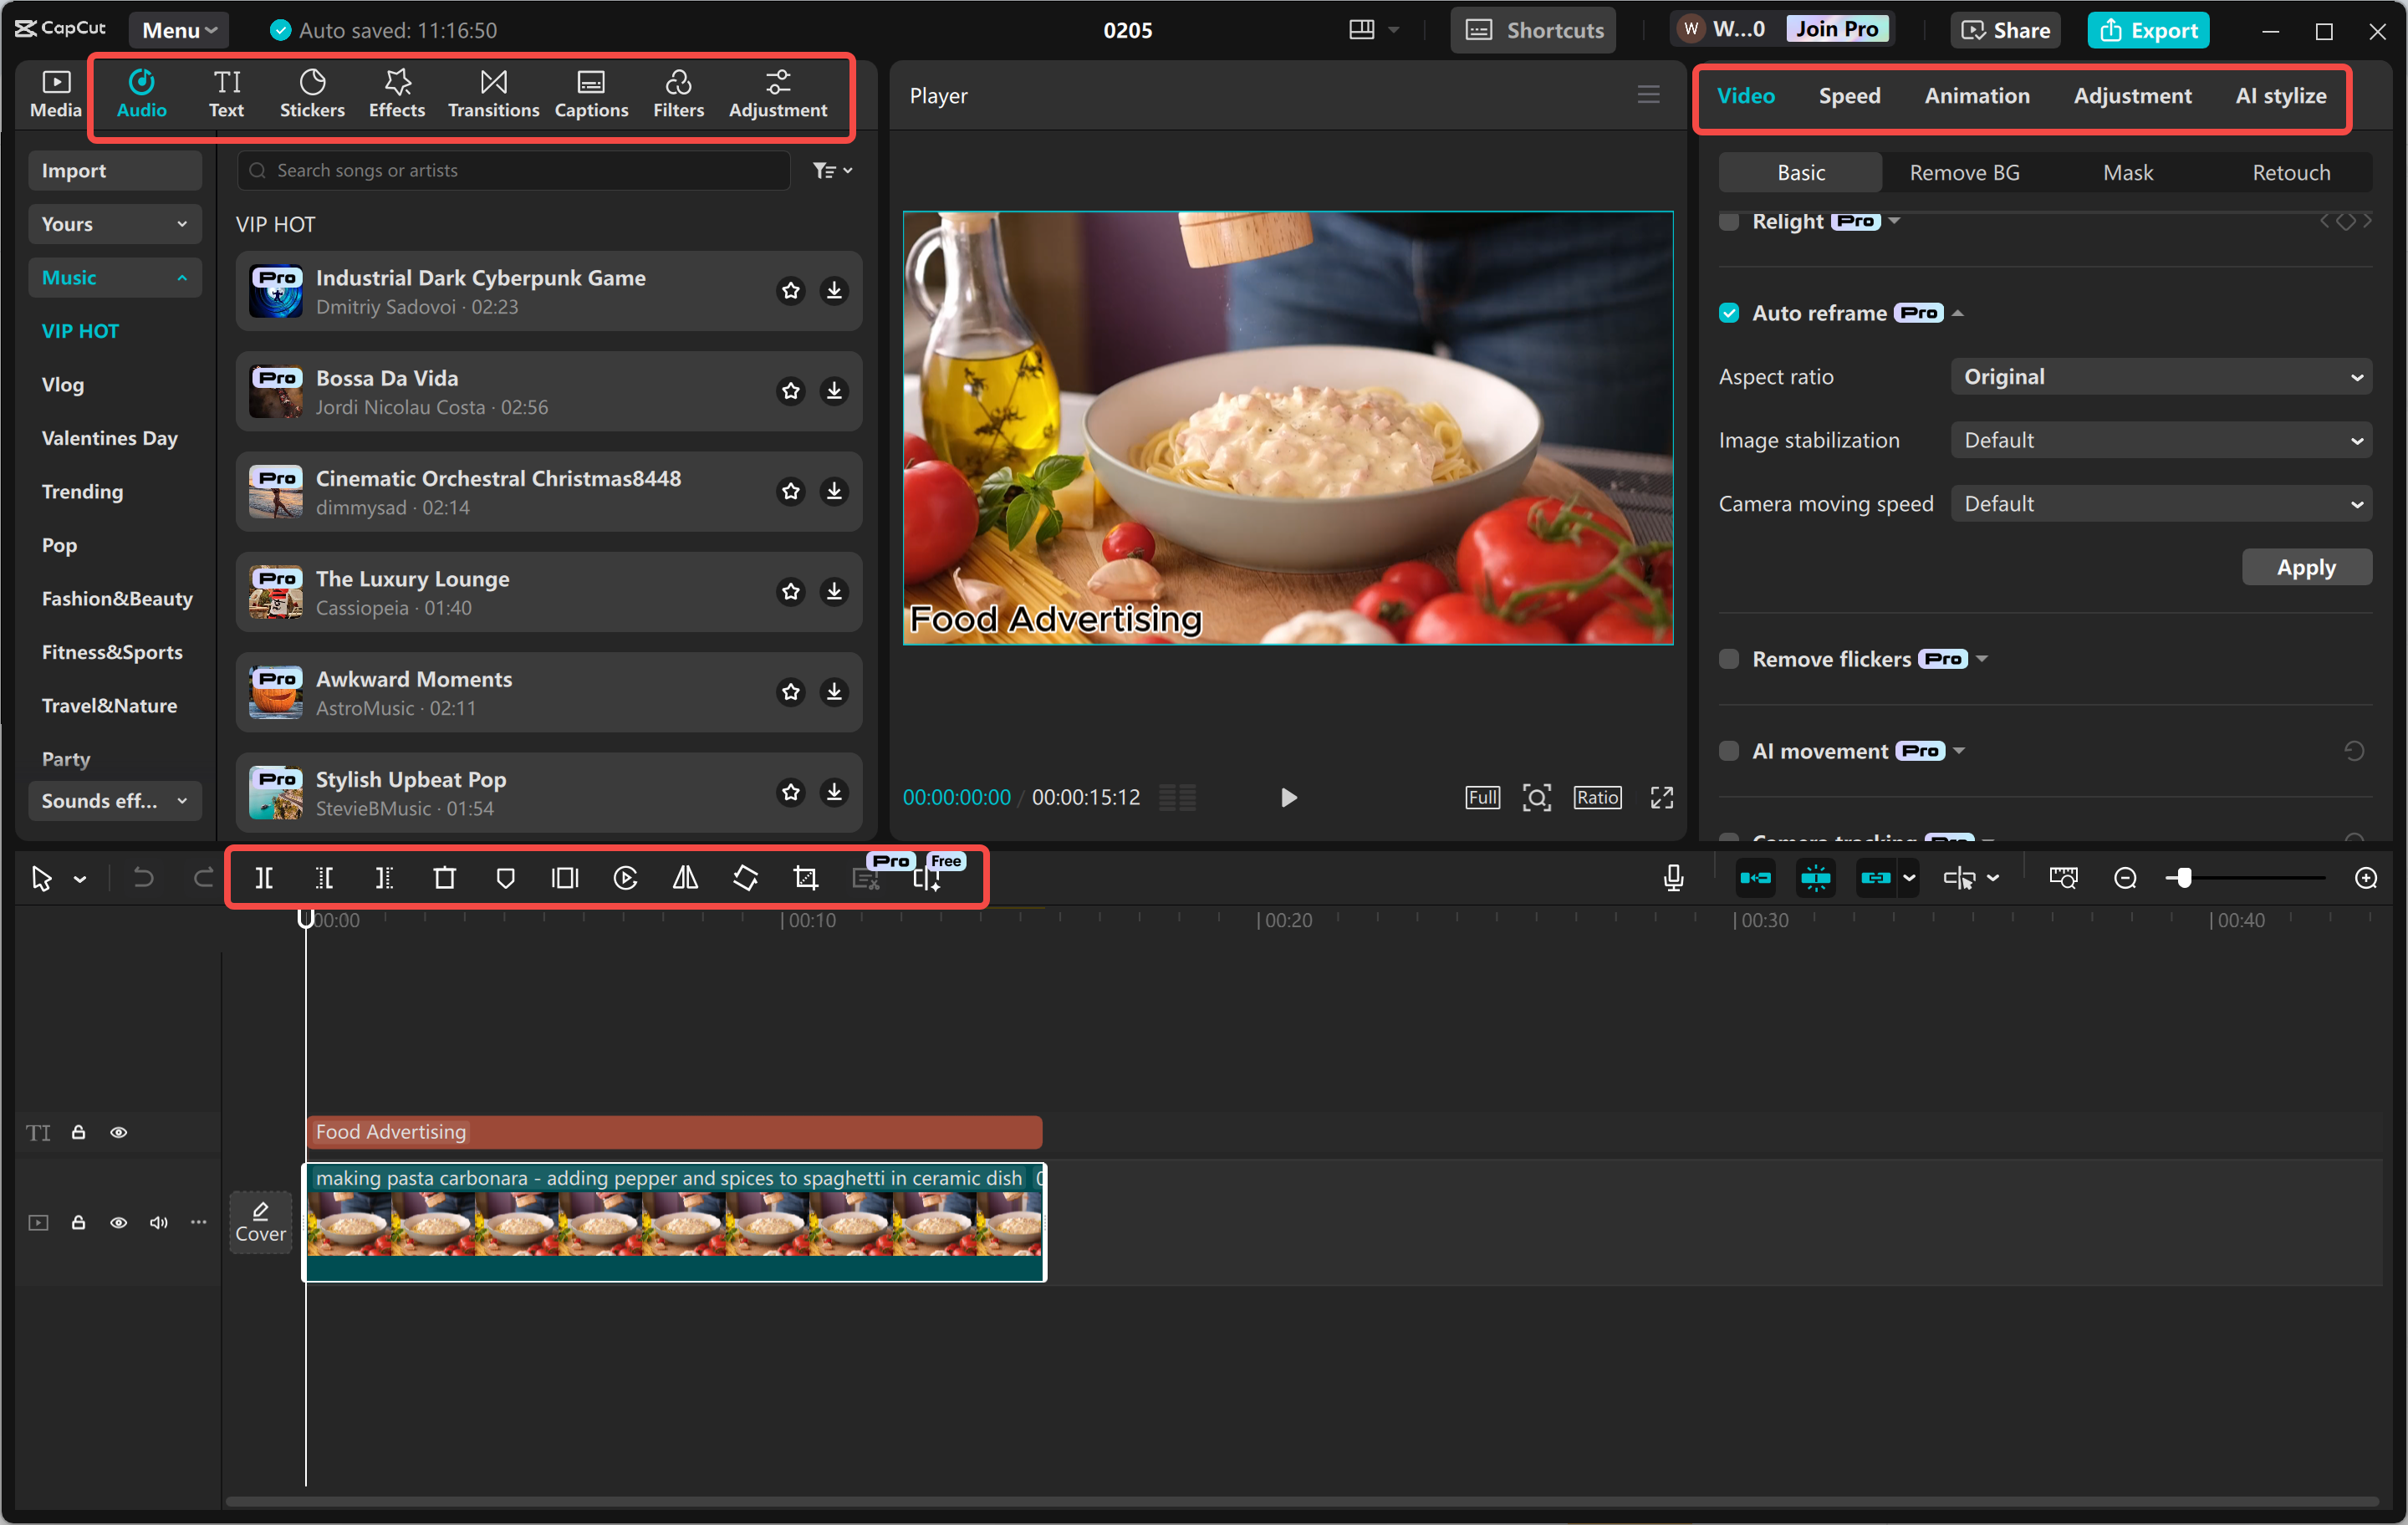Select the Crop tool in the timeline toolbar

pos(805,877)
